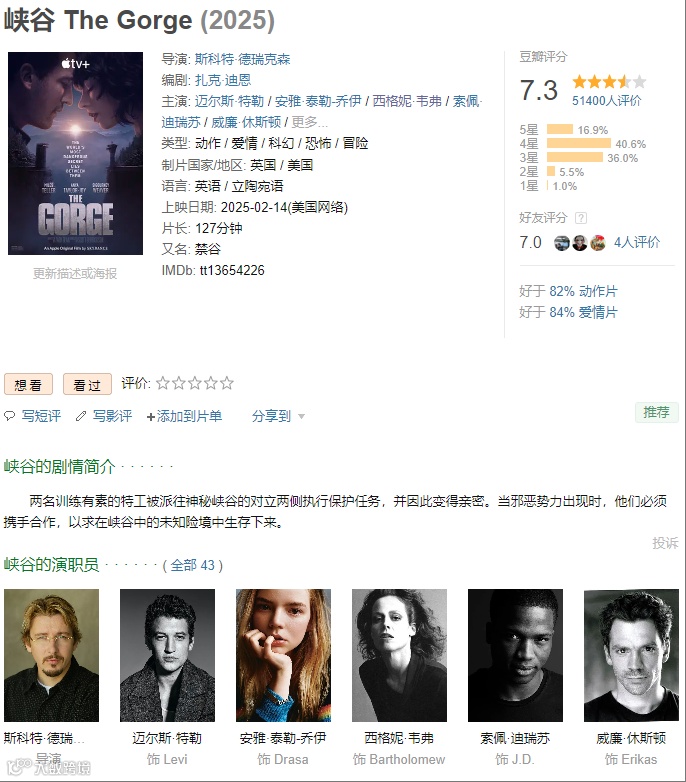Click 好于 82% 动作片 link
686x782 pixels.
point(568,291)
